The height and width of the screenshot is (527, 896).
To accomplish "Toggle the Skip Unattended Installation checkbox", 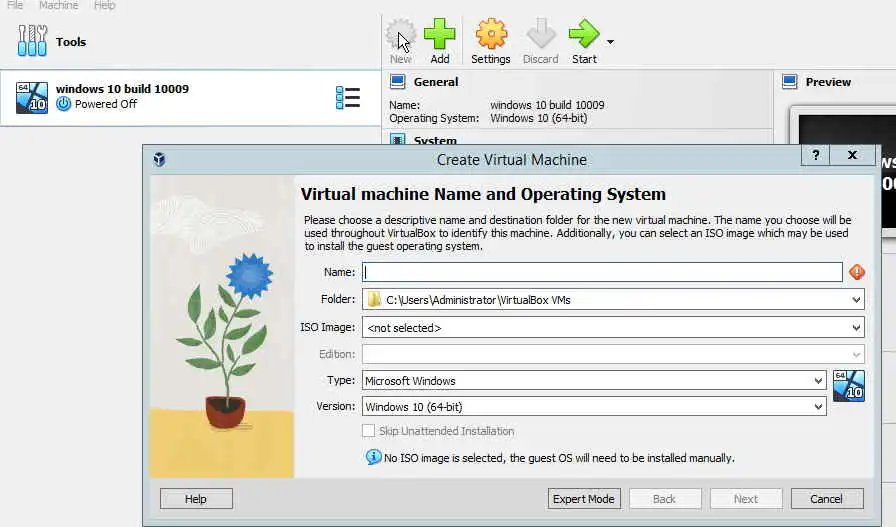I will click(369, 431).
